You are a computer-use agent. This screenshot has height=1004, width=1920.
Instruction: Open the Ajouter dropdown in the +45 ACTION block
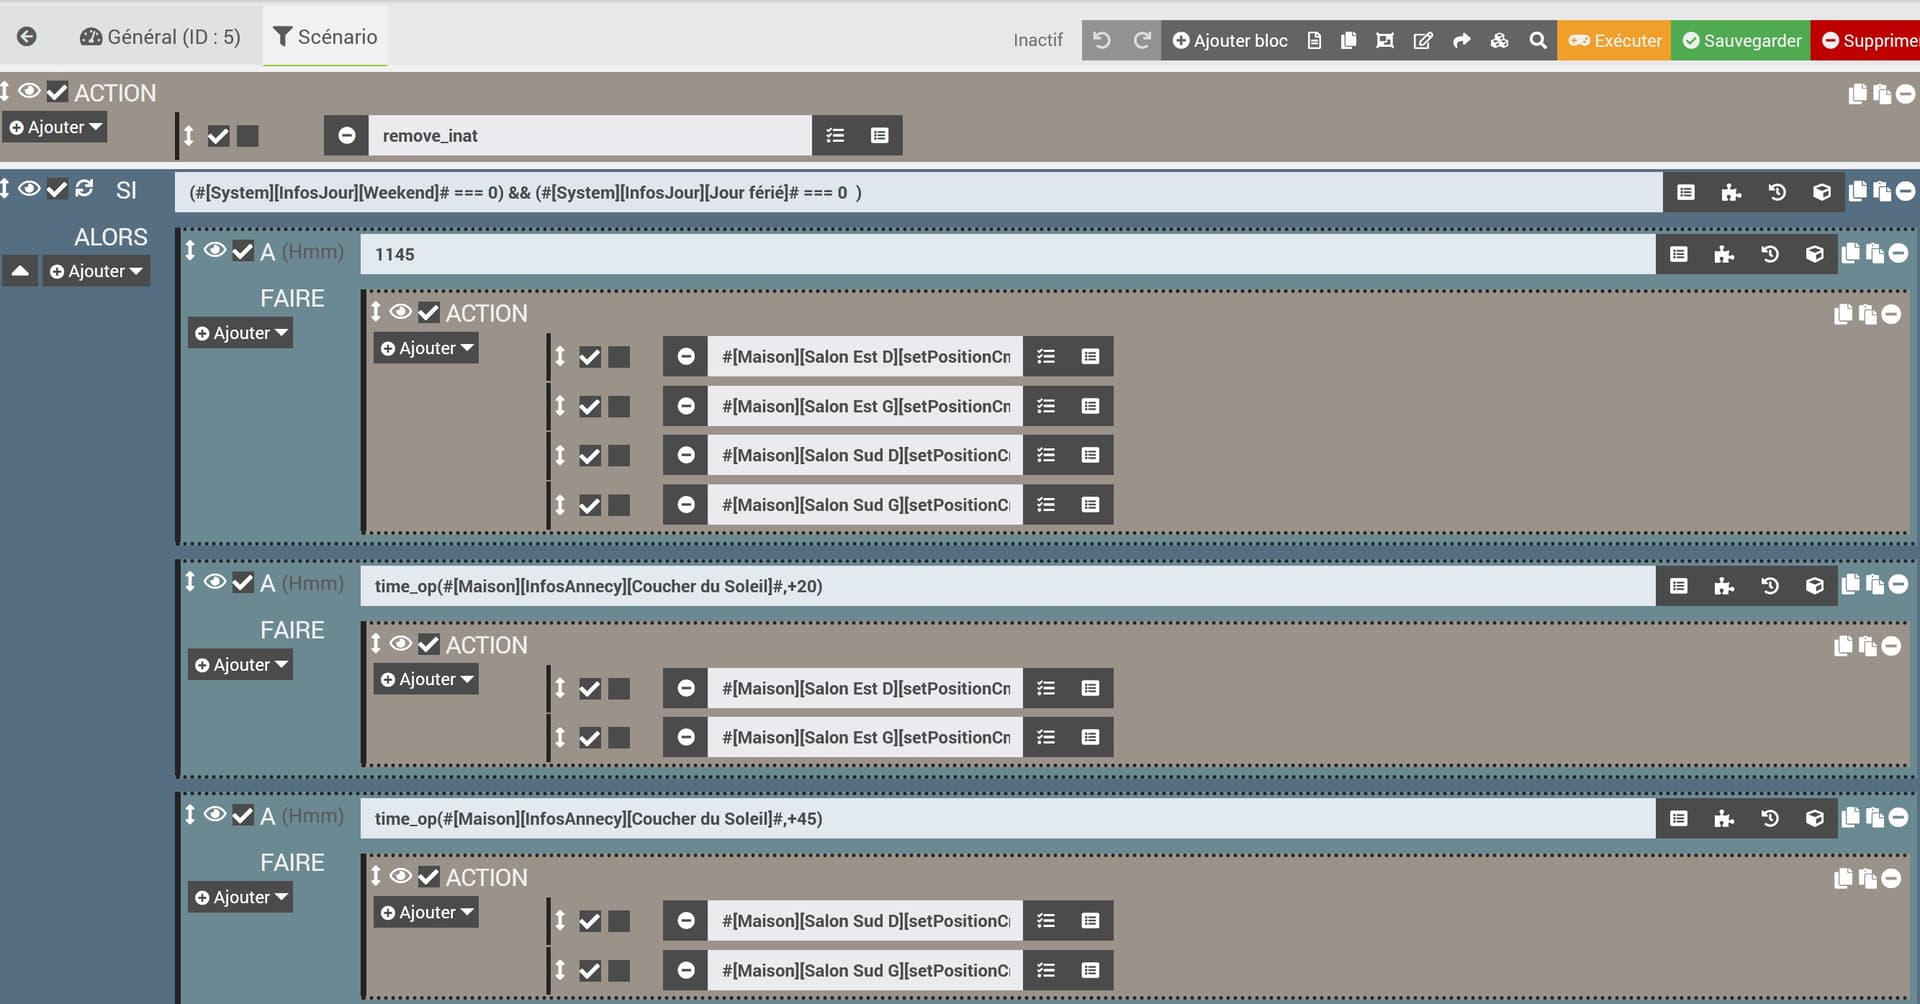click(x=426, y=912)
